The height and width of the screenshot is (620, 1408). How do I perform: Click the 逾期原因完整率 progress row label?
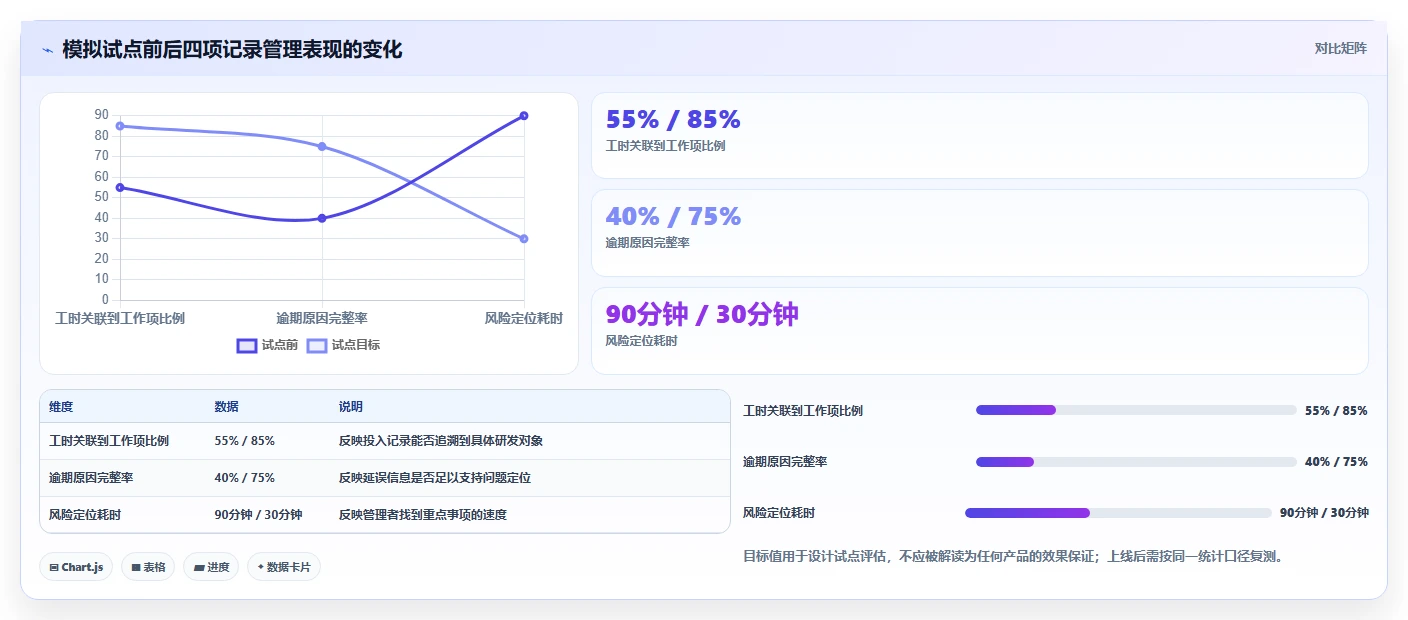coord(785,462)
